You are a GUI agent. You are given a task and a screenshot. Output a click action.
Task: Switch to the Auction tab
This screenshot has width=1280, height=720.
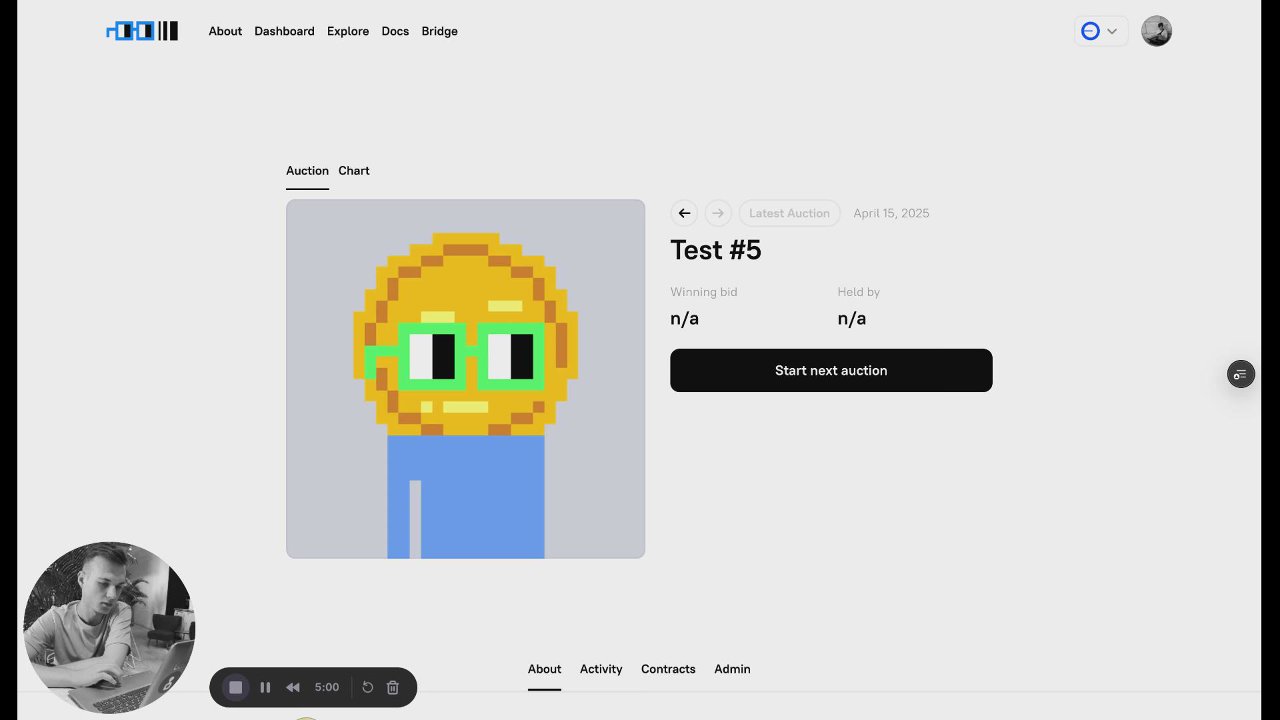click(x=307, y=171)
